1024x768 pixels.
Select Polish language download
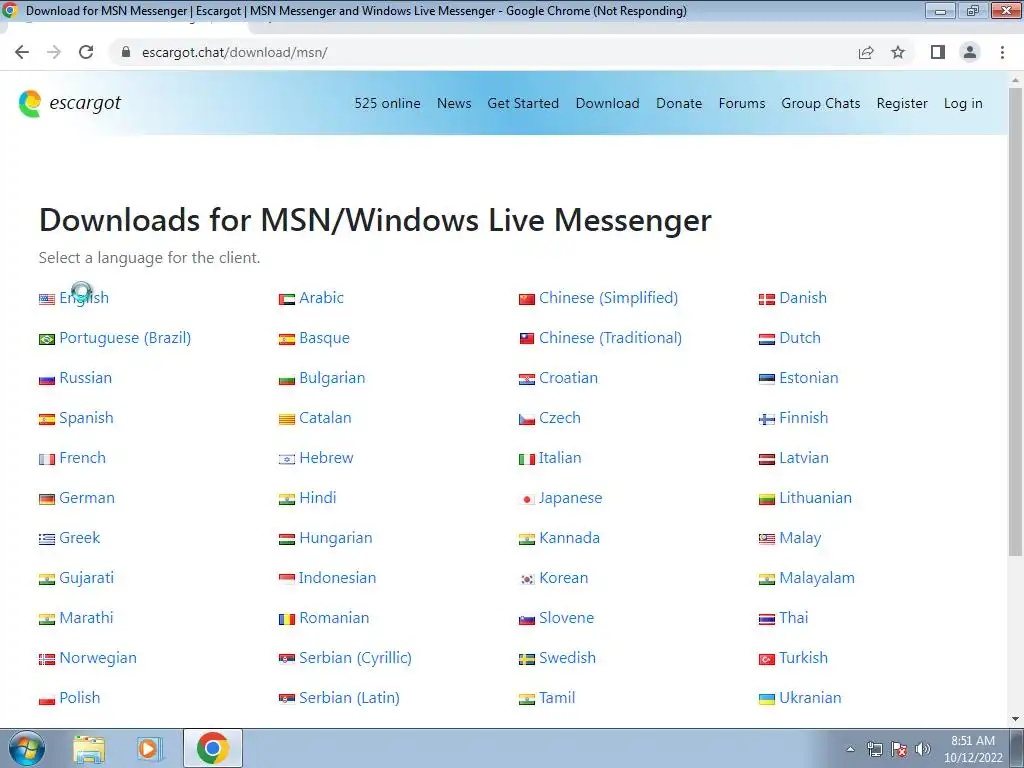coord(80,697)
